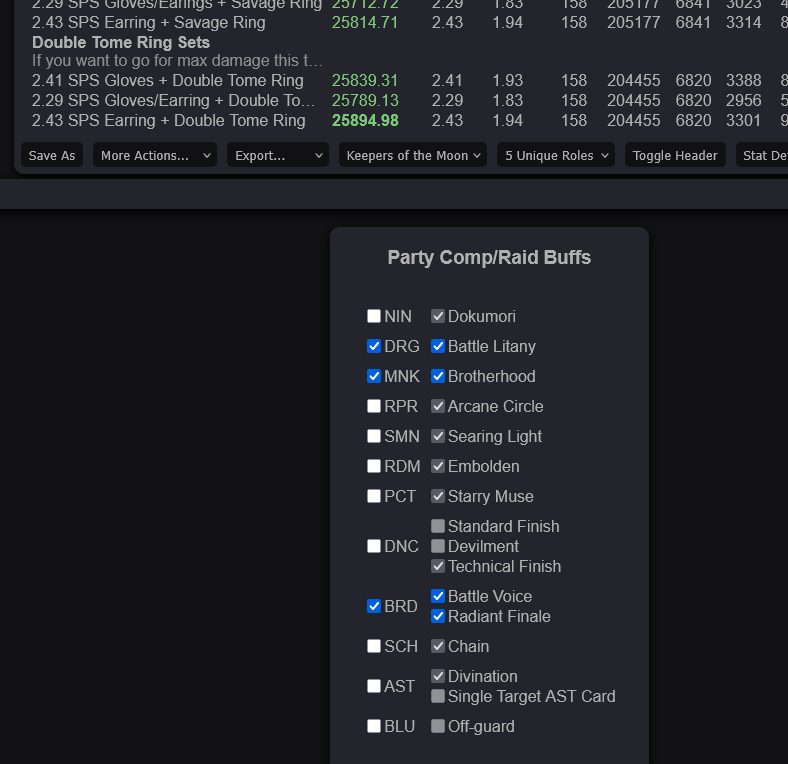This screenshot has height=764, width=788.
Task: Toggle the Searing Light buff checkbox
Action: coord(438,436)
